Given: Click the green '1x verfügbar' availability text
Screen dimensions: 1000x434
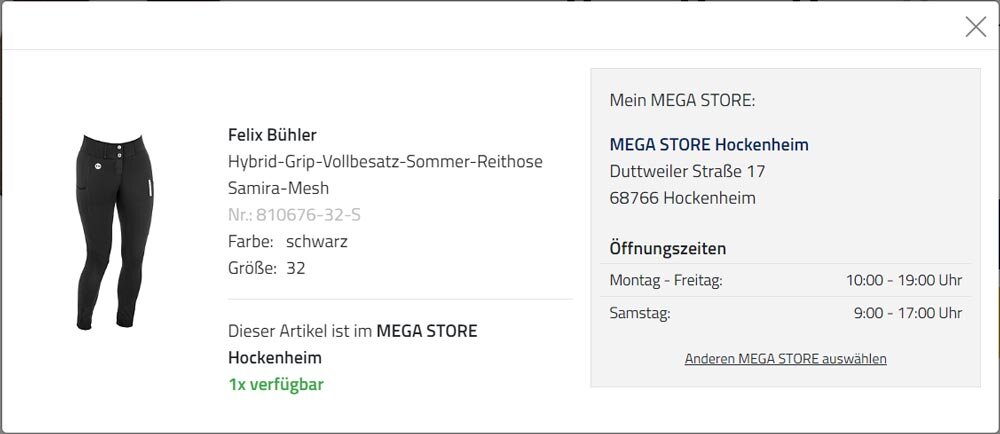Looking at the screenshot, I should click(276, 385).
